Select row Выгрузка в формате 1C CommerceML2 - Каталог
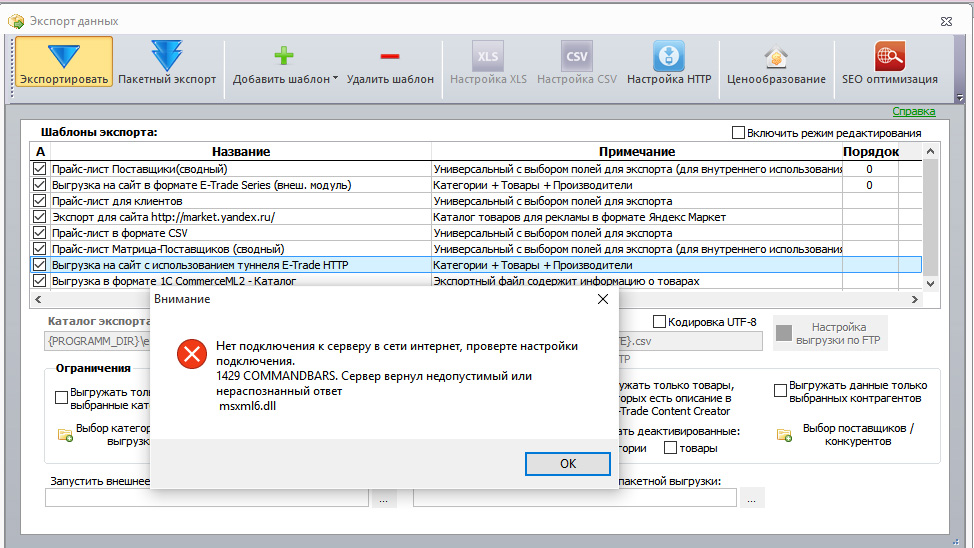Screen dimensions: 974x548 476,281
